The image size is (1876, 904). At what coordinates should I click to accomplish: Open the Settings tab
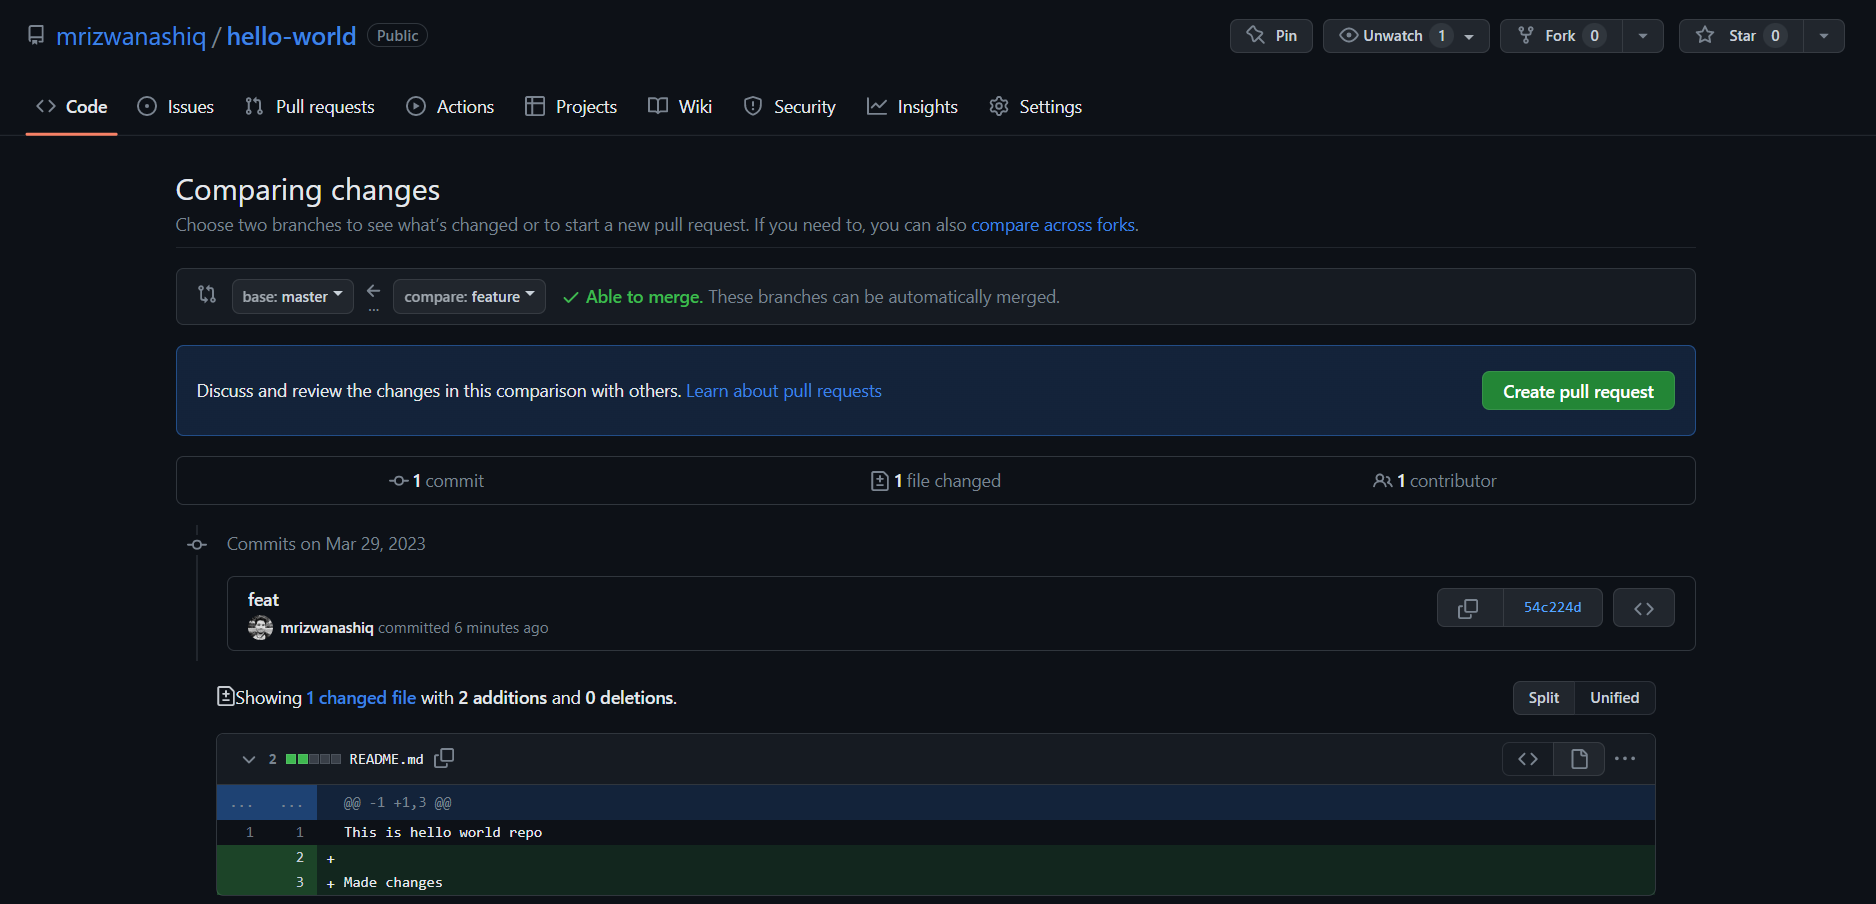[x=1036, y=106]
